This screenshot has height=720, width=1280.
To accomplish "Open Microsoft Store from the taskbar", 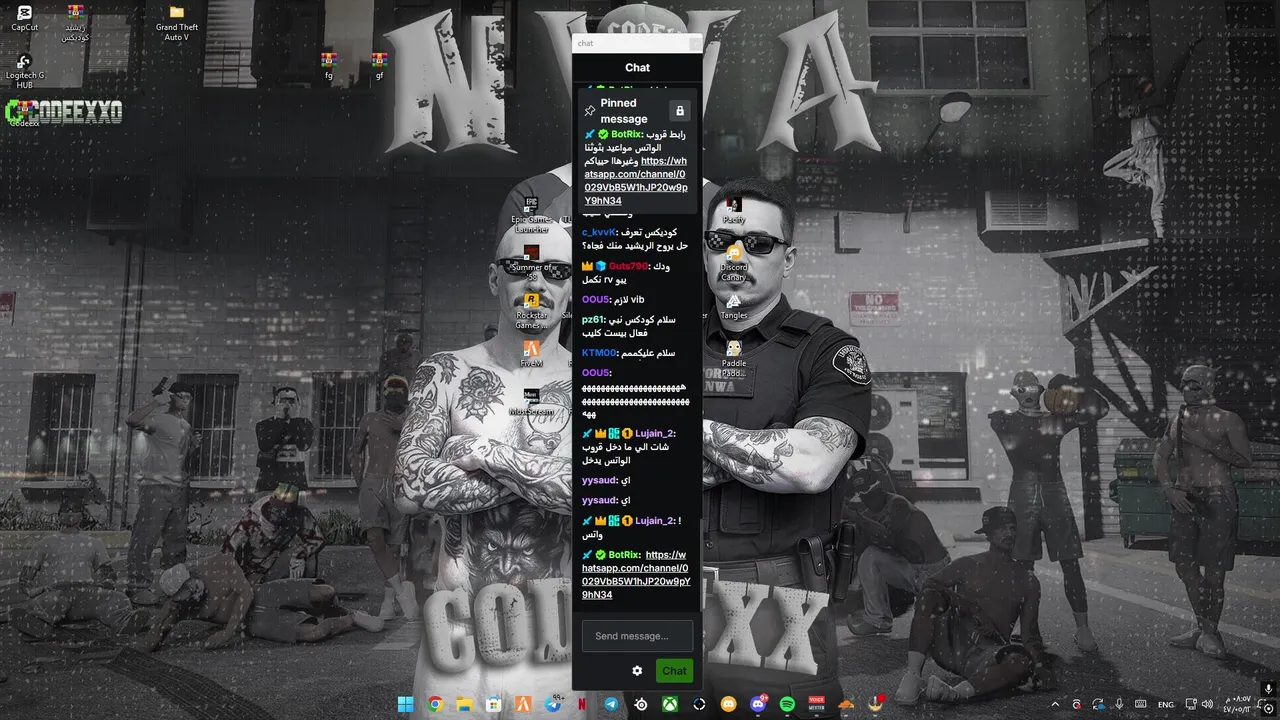I will point(494,704).
